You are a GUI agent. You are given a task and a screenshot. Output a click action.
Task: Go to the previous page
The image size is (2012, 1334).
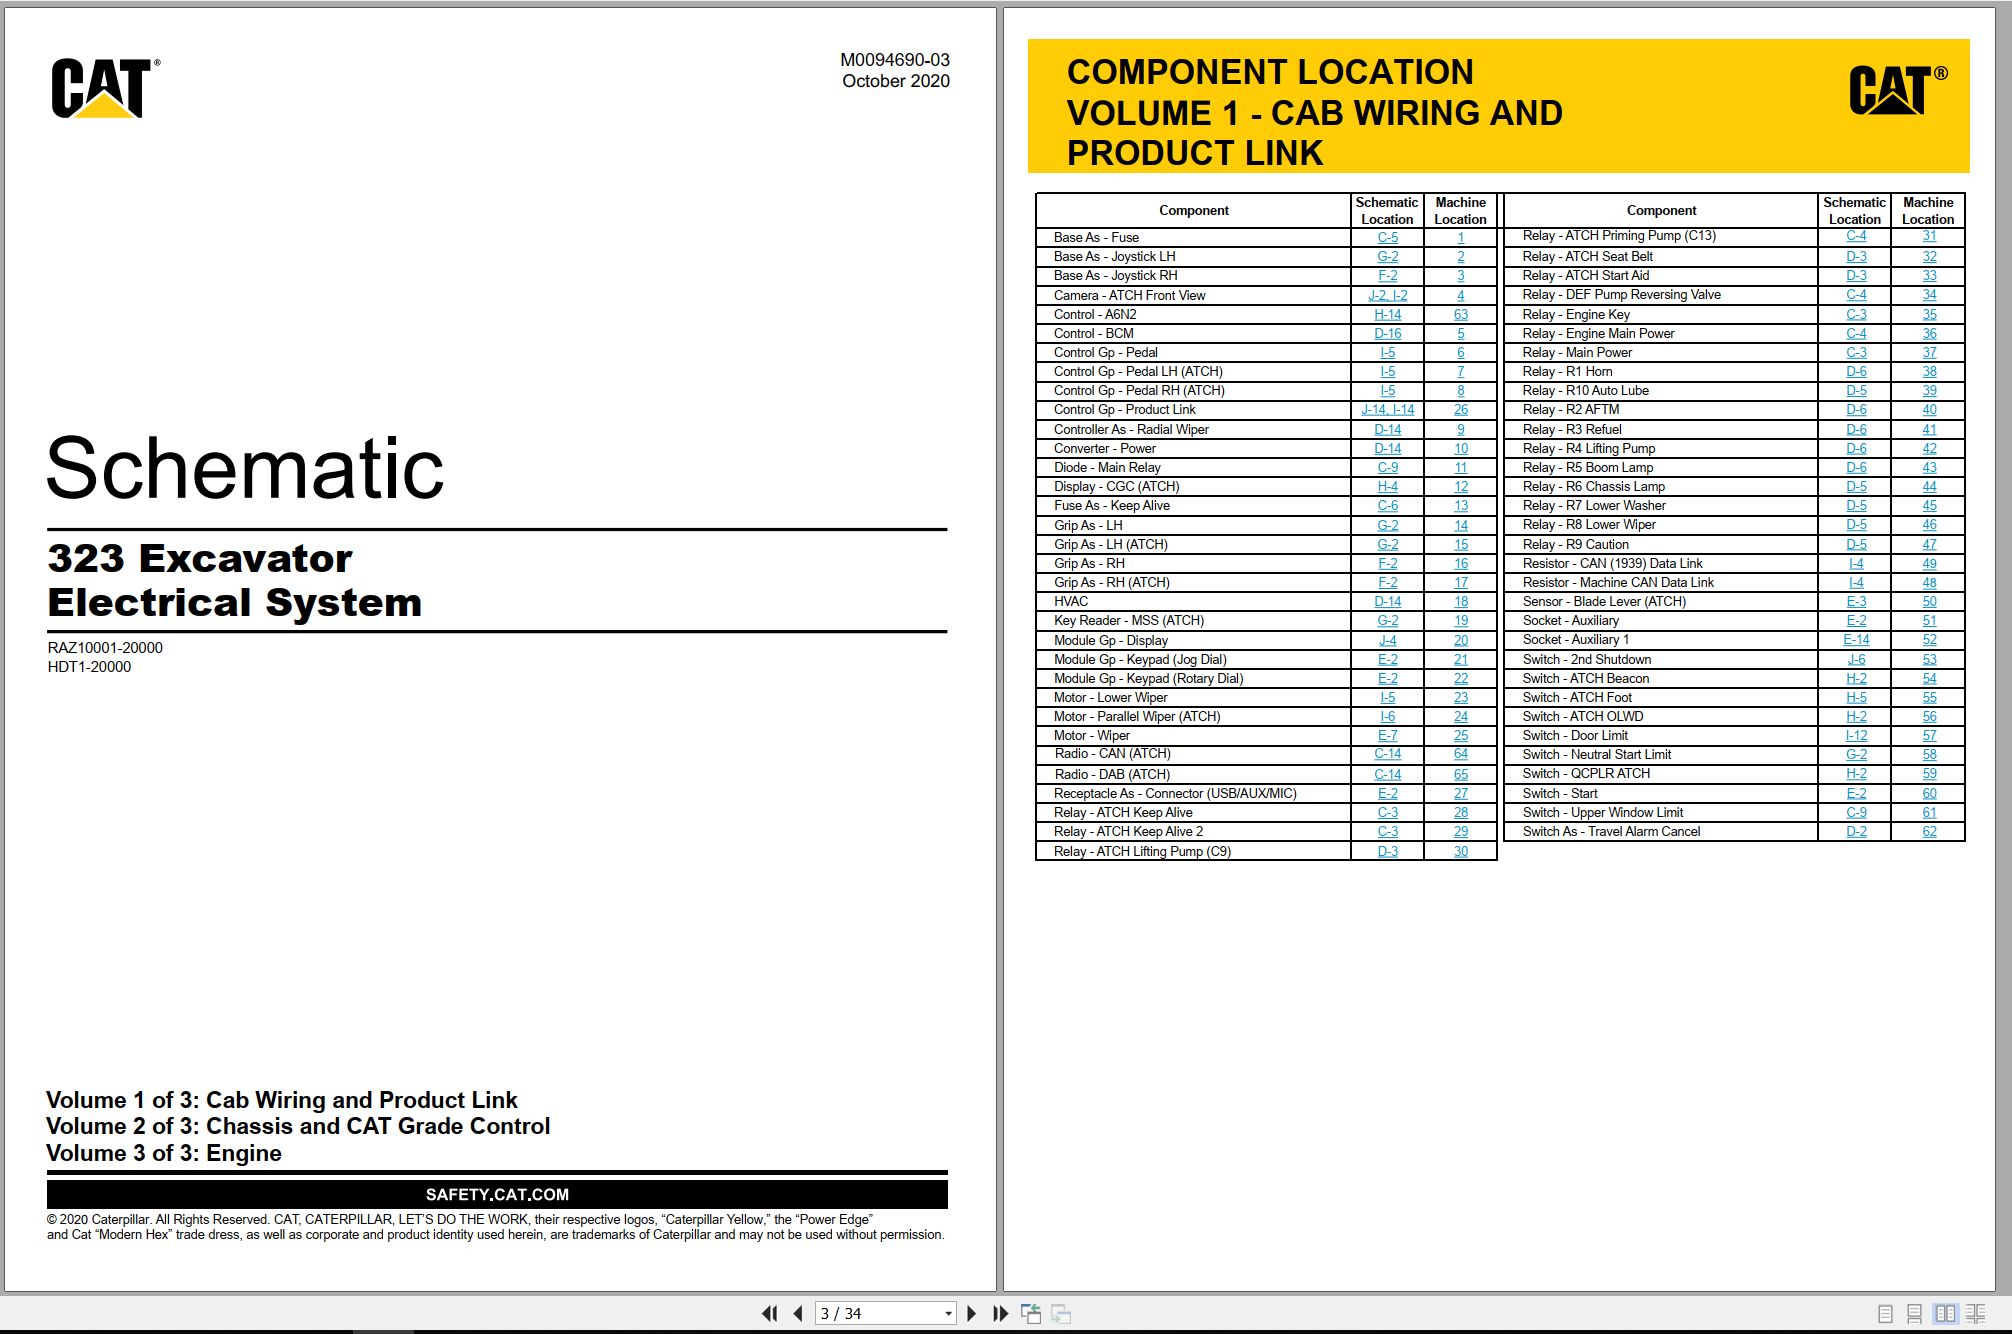[x=797, y=1313]
